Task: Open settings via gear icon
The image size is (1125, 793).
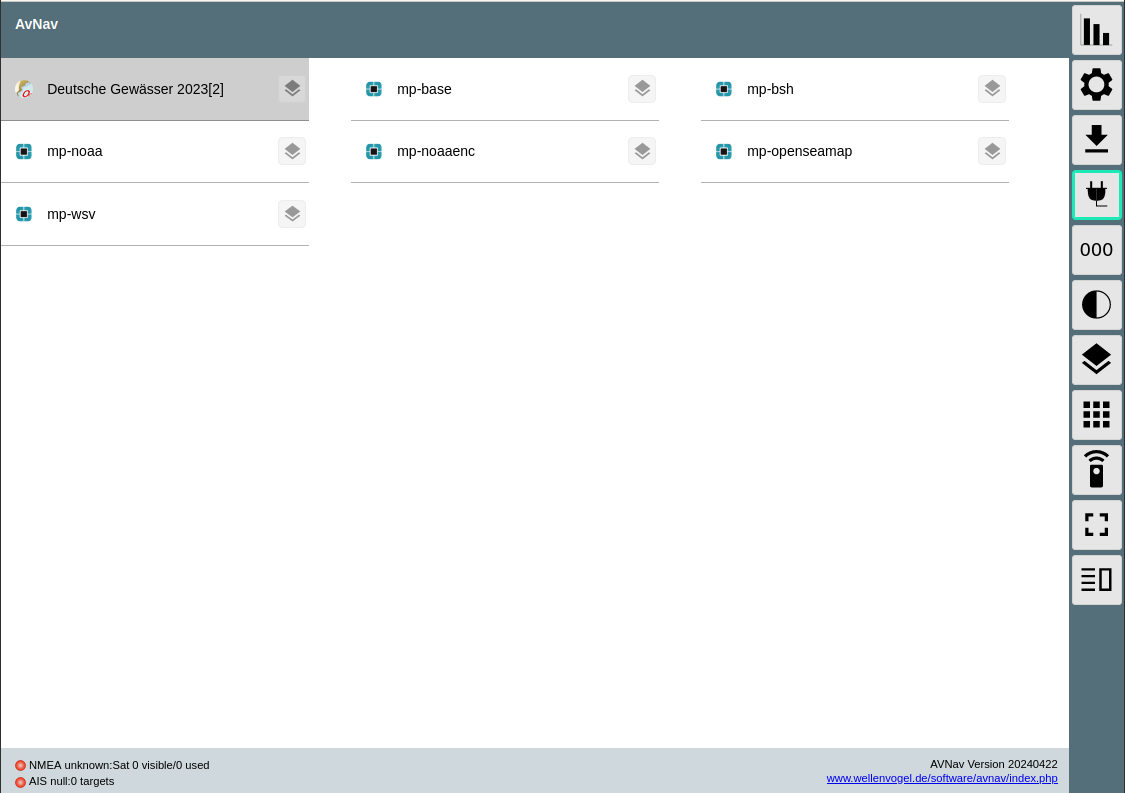Action: click(x=1096, y=85)
